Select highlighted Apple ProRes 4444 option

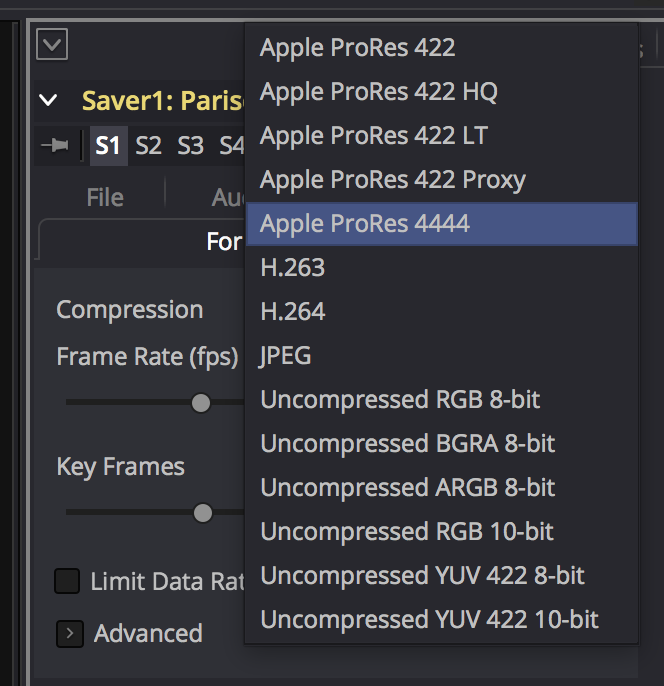coord(441,224)
